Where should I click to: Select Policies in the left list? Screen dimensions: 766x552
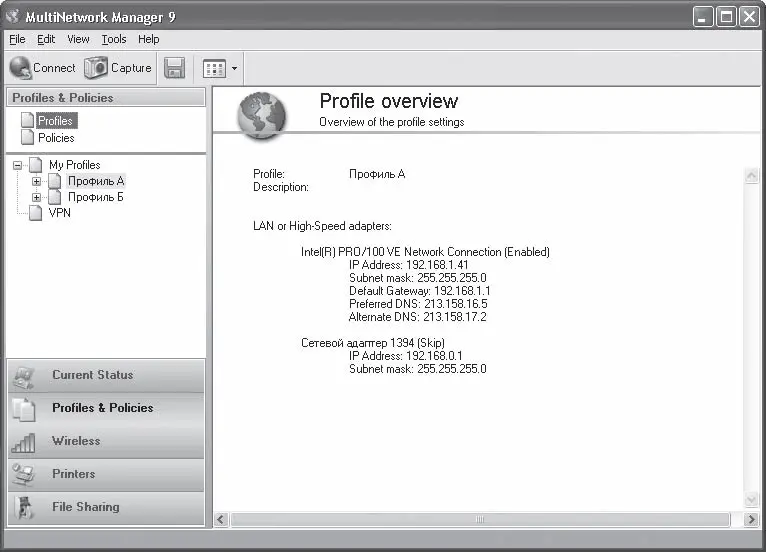coord(56,138)
